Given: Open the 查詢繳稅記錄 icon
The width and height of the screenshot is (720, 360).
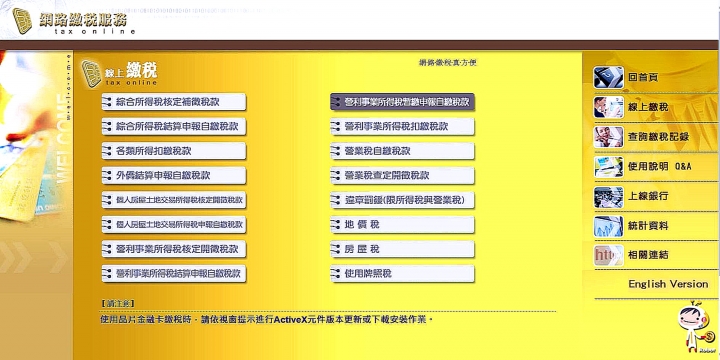Looking at the screenshot, I should (608, 137).
